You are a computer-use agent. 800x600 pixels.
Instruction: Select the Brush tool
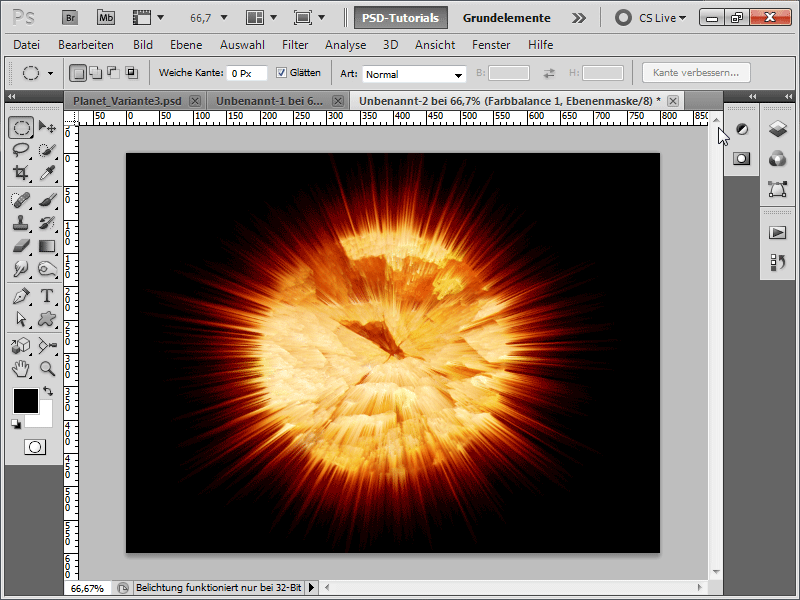tap(47, 200)
